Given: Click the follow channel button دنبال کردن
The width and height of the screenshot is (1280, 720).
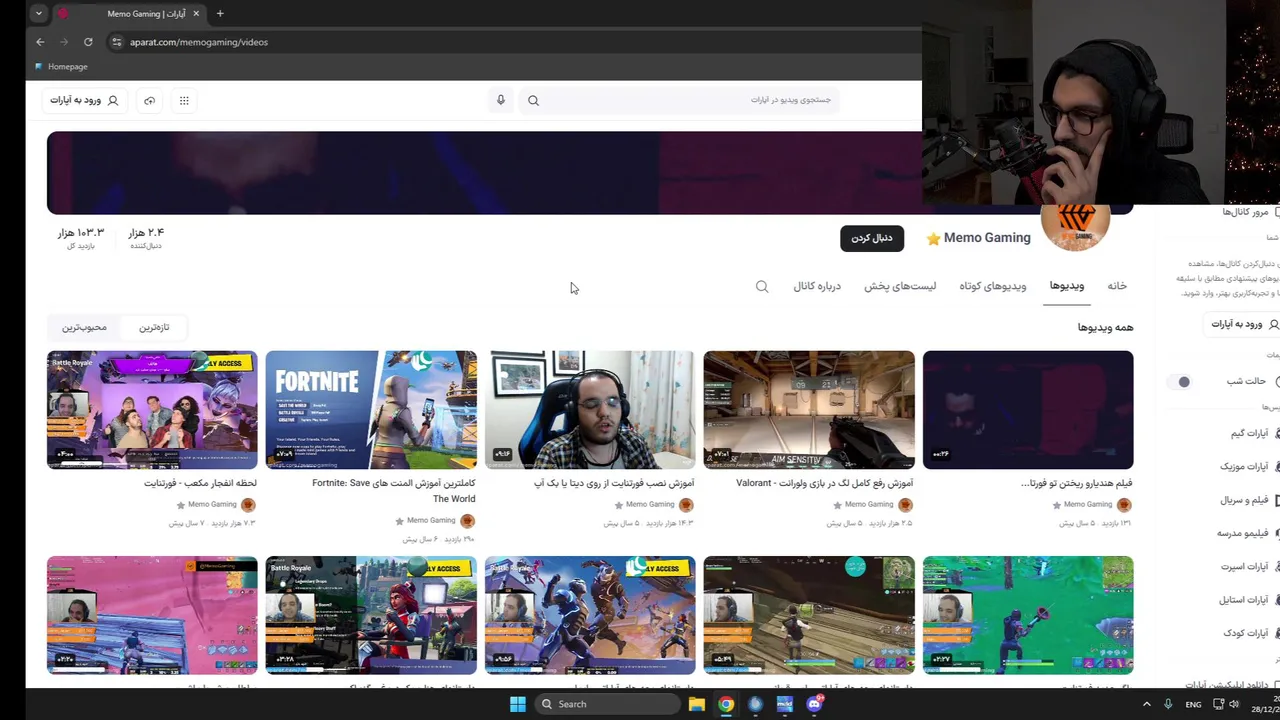Looking at the screenshot, I should point(872,238).
